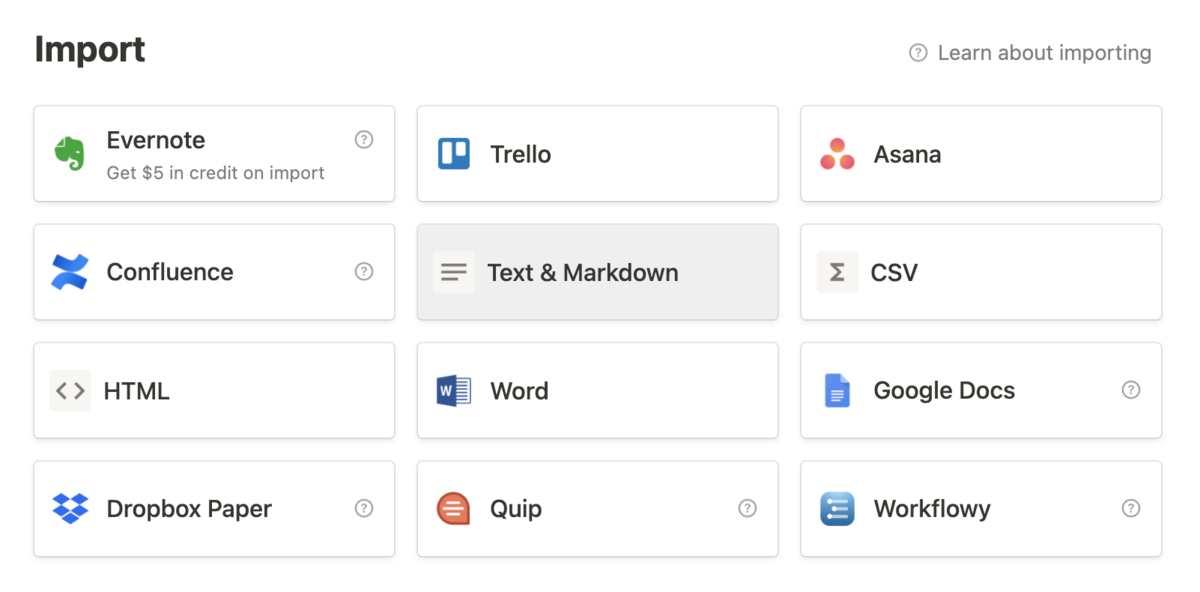Choose the Asana label
Image resolution: width=1200 pixels, height=592 pixels.
coord(907,154)
